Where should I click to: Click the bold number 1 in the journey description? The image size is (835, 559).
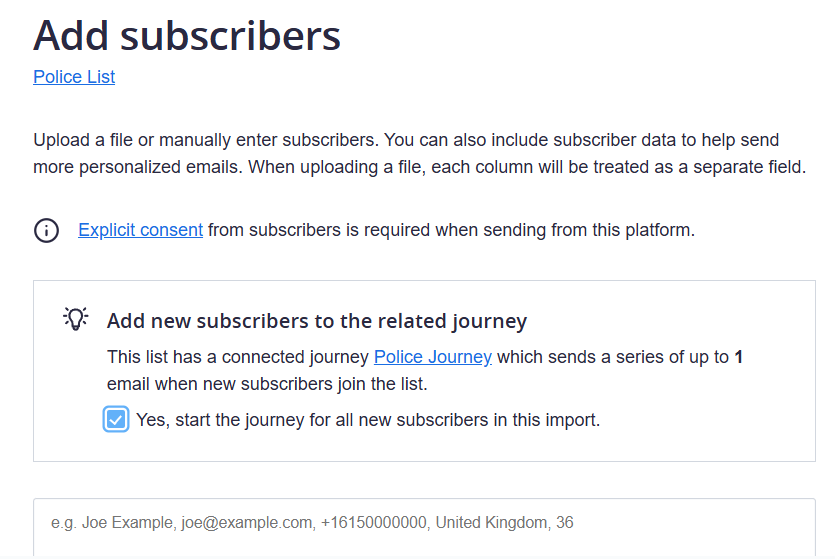[738, 357]
